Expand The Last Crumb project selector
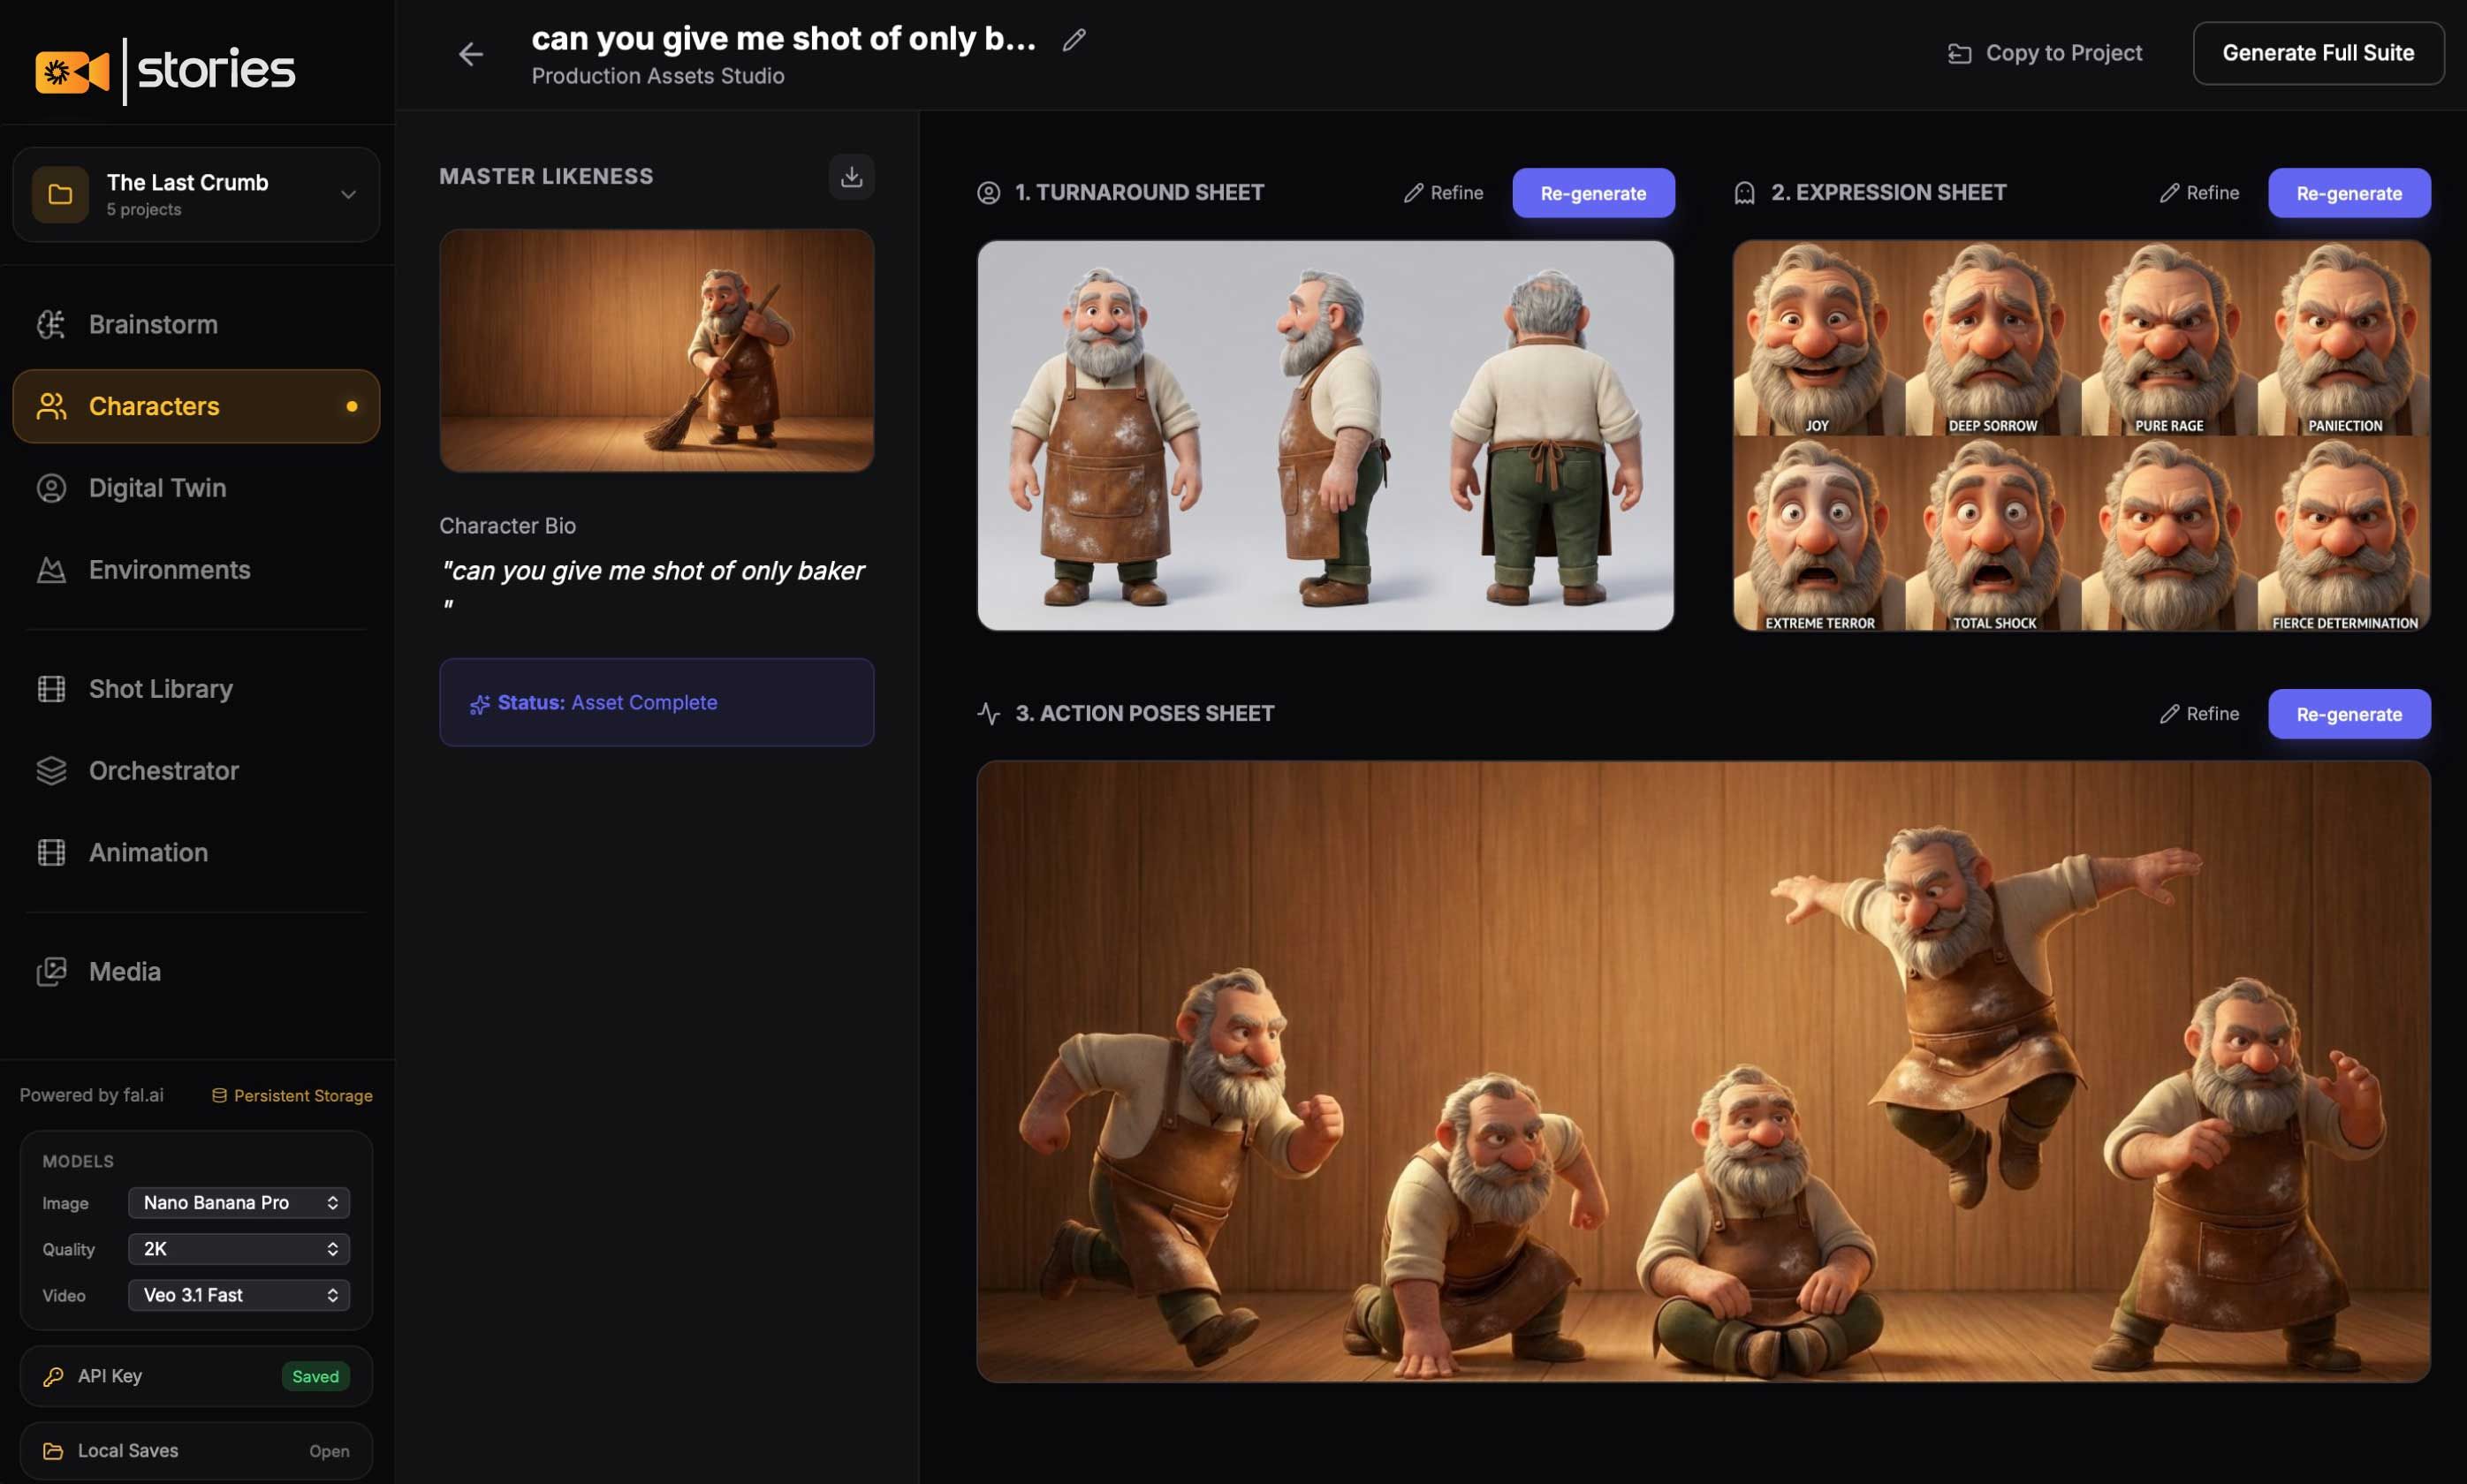2467x1484 pixels. [347, 194]
